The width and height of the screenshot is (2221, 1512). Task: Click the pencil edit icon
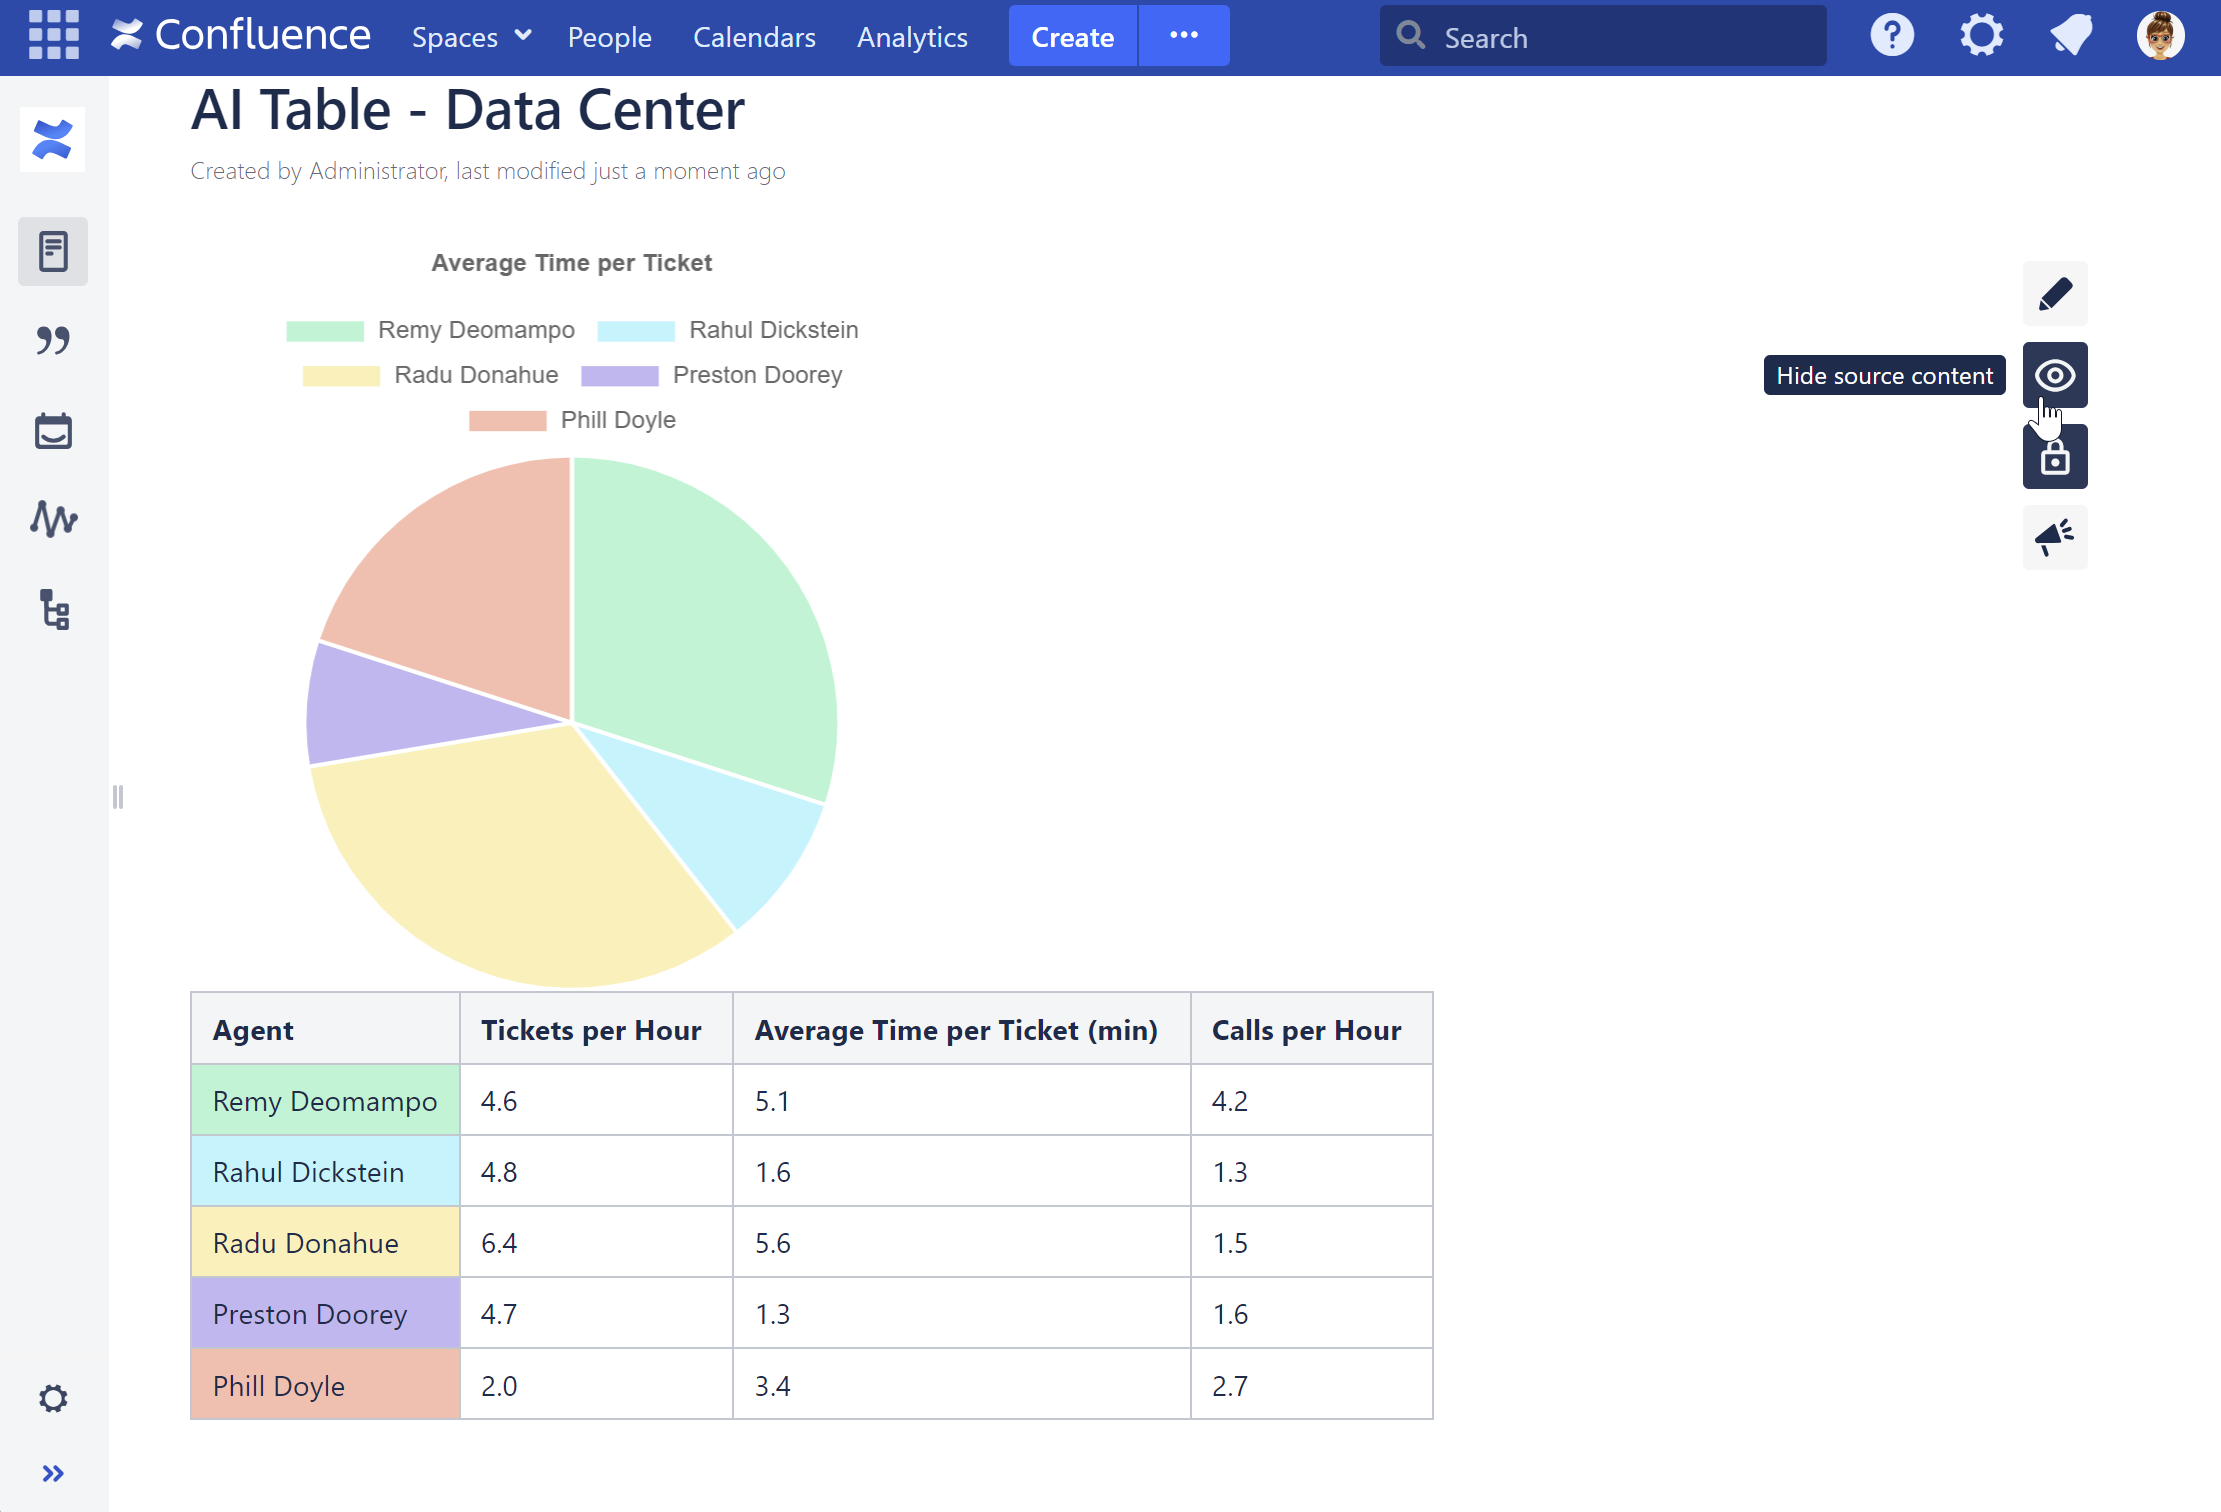[2054, 294]
